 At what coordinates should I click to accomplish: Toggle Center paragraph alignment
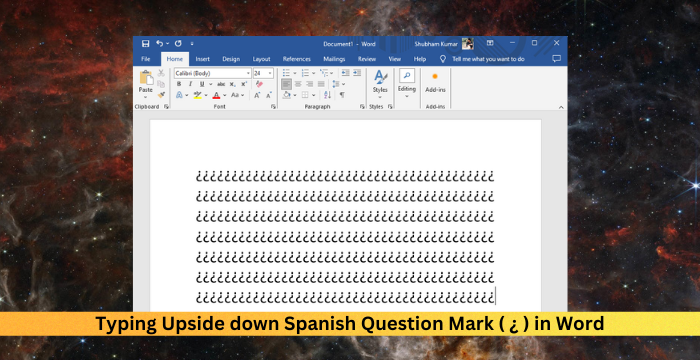coord(298,84)
